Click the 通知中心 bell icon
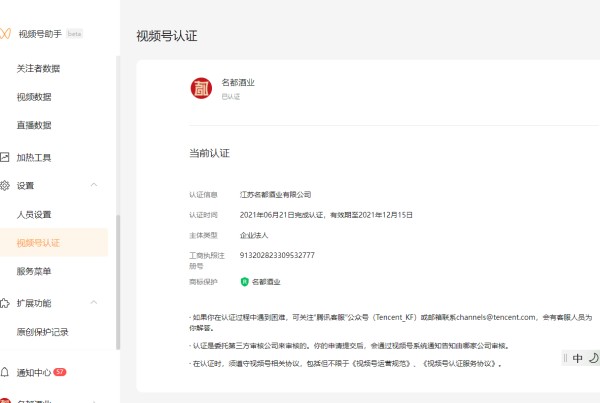Screen dimensions: 600x403 click(6, 371)
